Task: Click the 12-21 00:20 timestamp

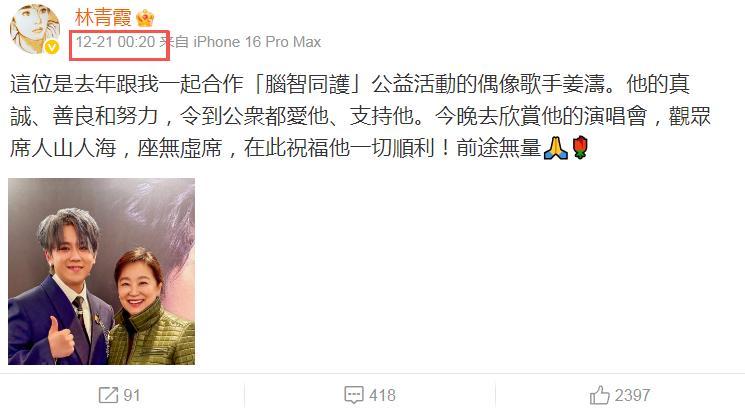Action: point(115,42)
